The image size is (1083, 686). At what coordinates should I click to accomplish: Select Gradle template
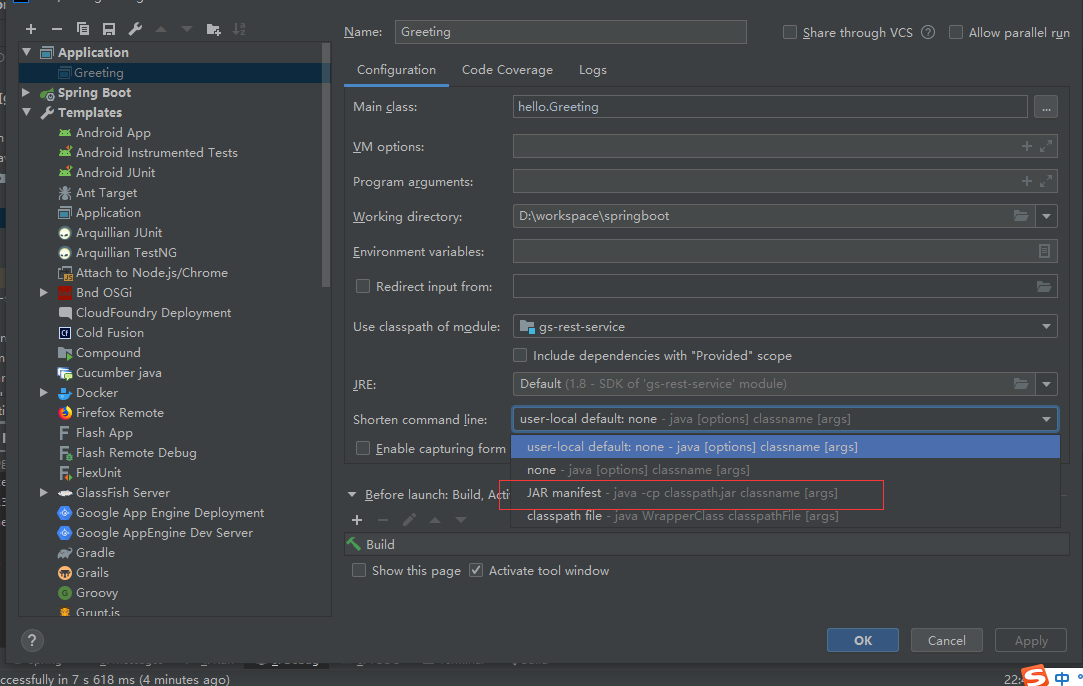(95, 553)
